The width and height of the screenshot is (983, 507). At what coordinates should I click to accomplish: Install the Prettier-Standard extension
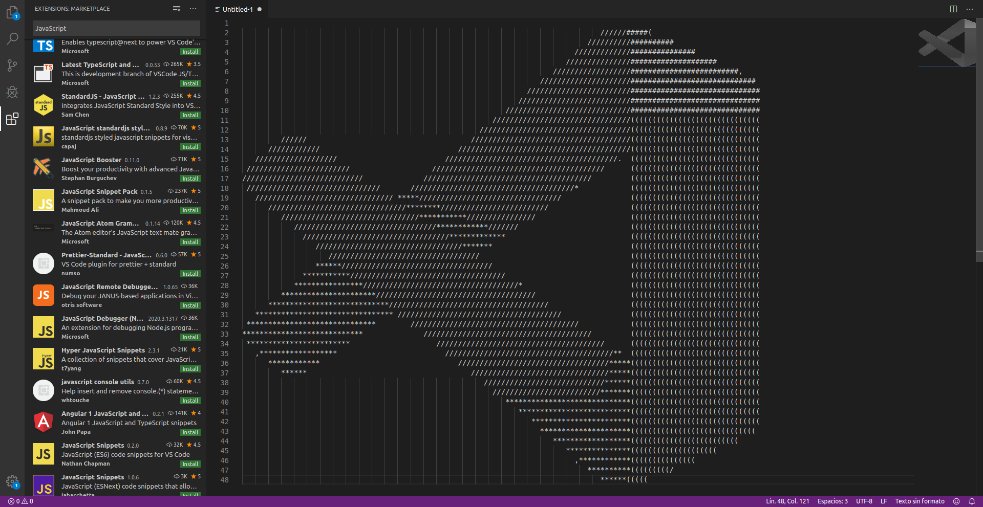pos(190,274)
